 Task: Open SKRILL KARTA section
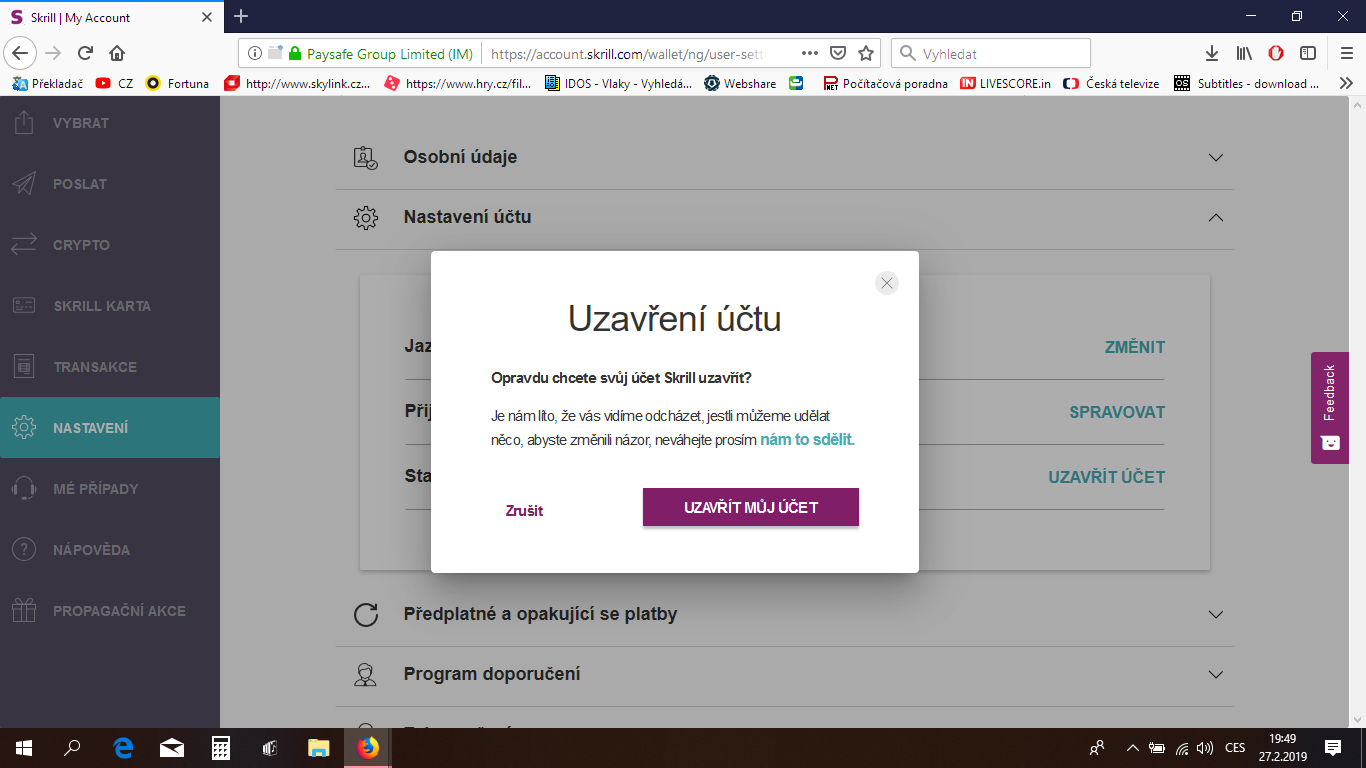(110, 306)
